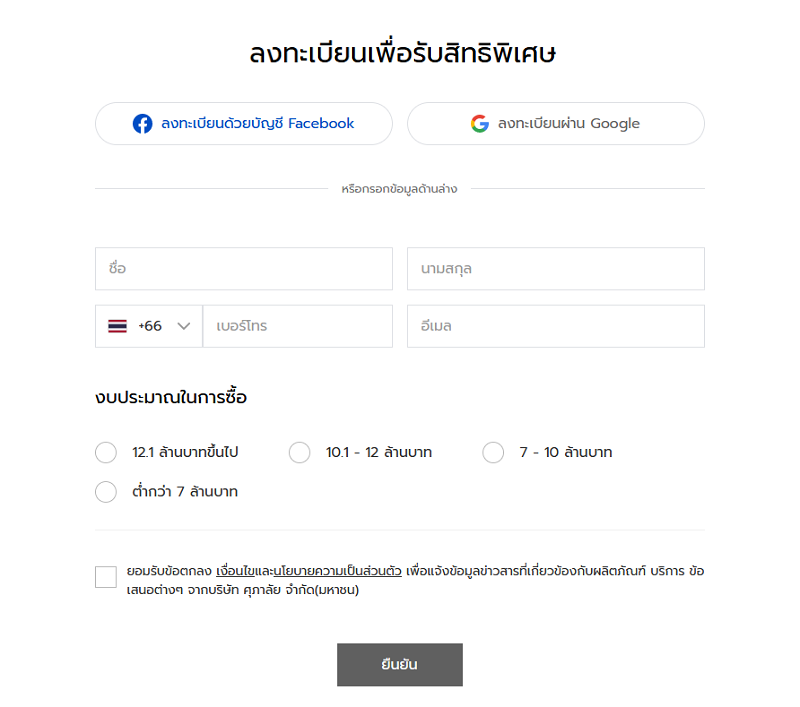Screen dimensions: 800x707
Task: Expand the country code chevron
Action: [184, 326]
